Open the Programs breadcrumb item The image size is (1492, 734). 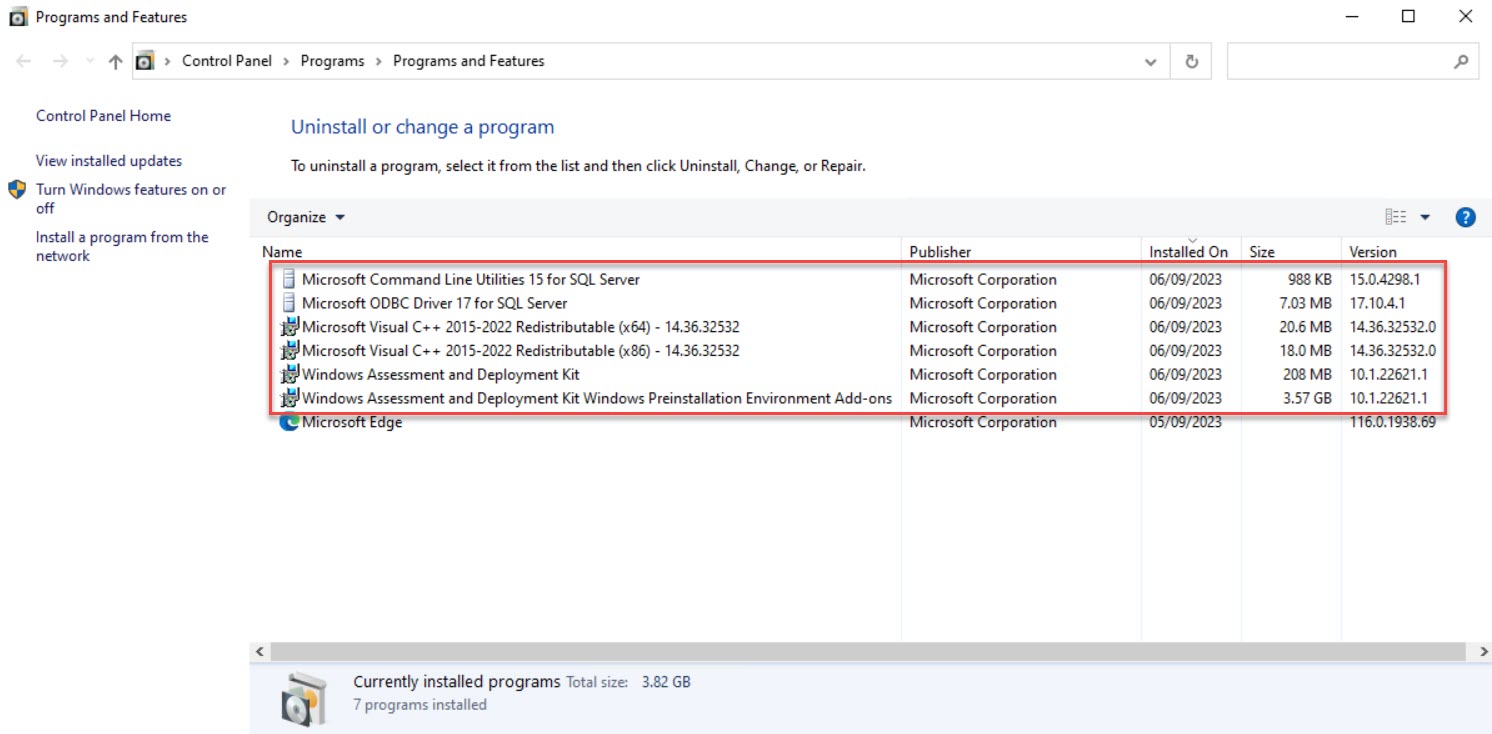[x=333, y=60]
